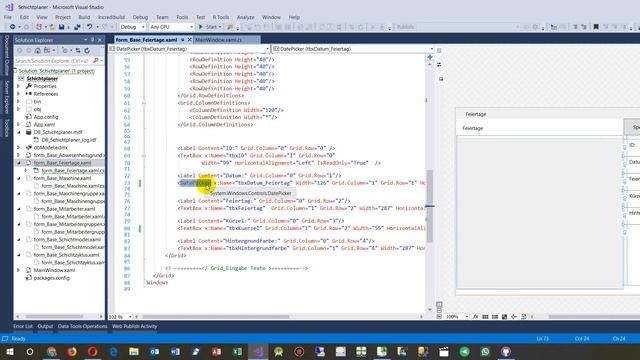This screenshot has height=360, width=640.
Task: Open the Tools menu
Action: point(182,17)
